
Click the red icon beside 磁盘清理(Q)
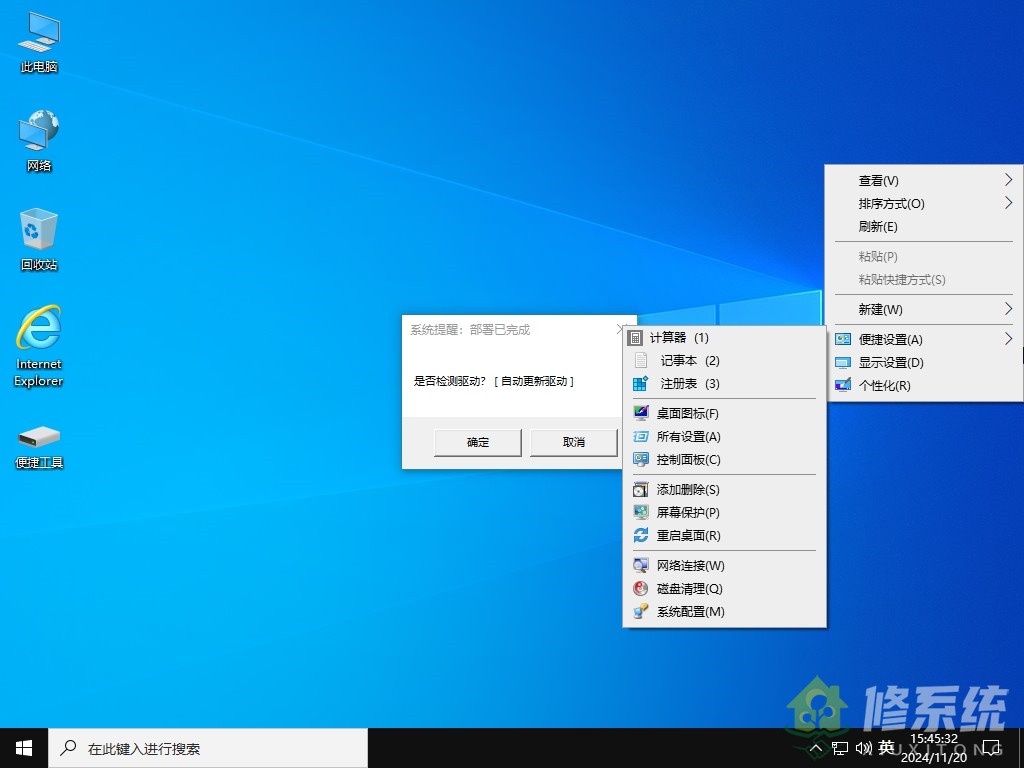click(x=641, y=588)
